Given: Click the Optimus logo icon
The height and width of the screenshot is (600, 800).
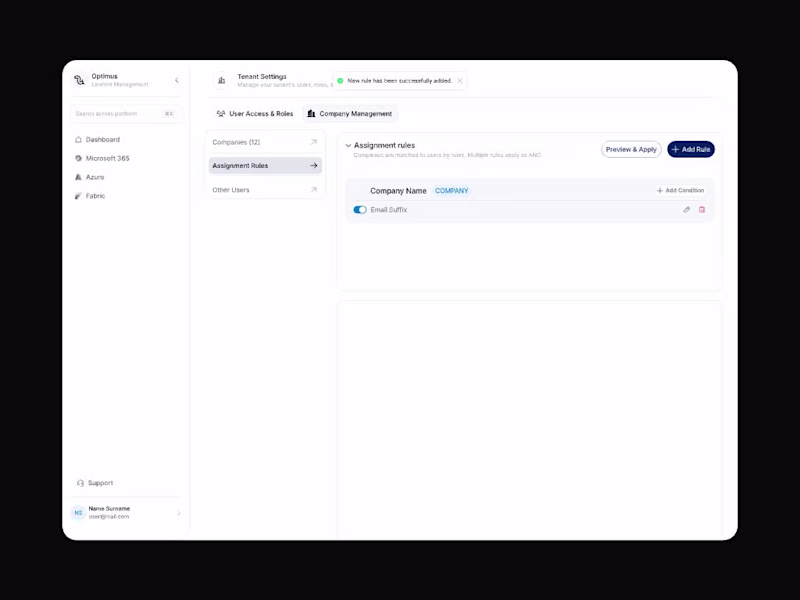Looking at the screenshot, I should pyautogui.click(x=79, y=80).
